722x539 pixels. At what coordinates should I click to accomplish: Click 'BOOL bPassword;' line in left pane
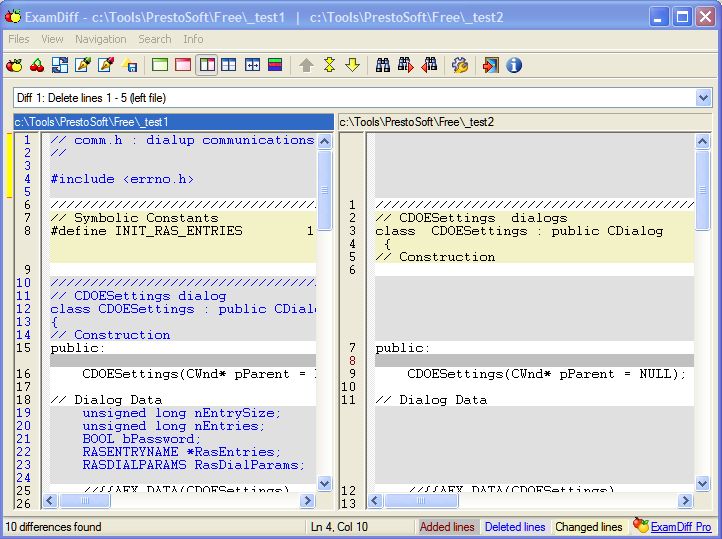click(x=141, y=439)
